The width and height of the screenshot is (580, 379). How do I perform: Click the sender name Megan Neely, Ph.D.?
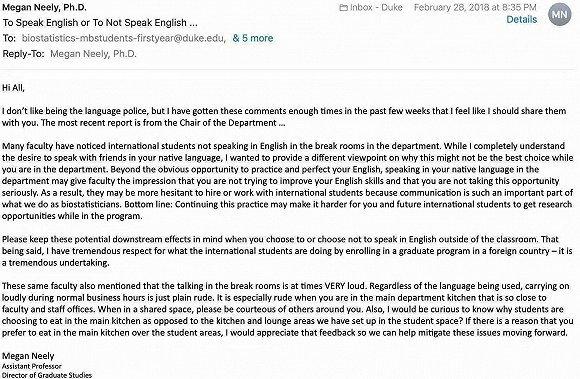click(45, 7)
